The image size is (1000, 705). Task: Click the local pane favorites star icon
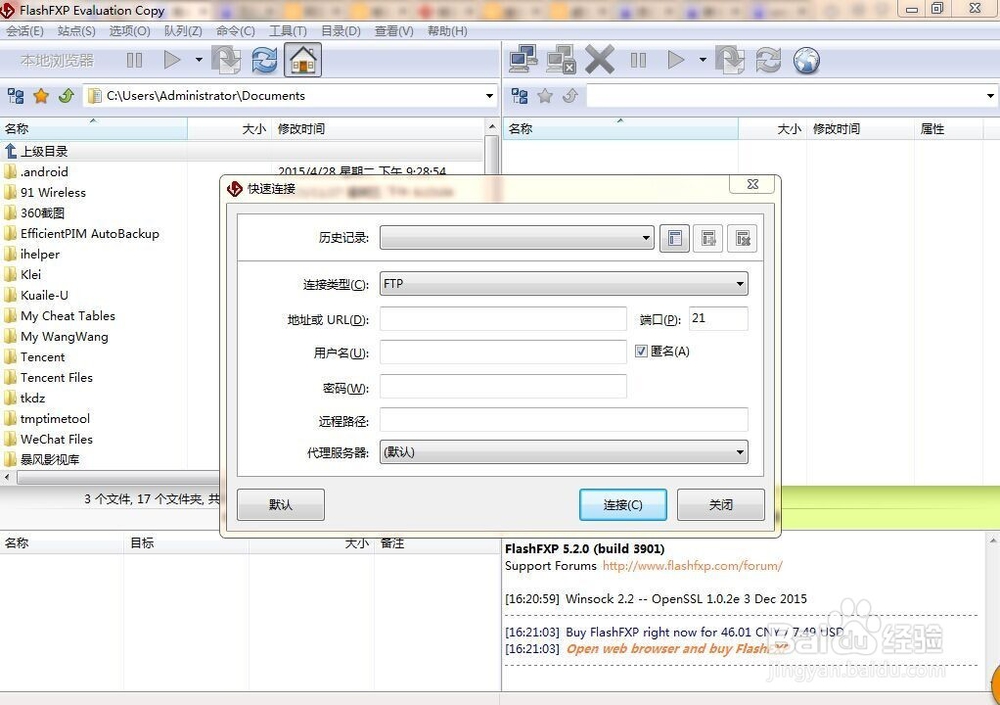pyautogui.click(x=41, y=96)
